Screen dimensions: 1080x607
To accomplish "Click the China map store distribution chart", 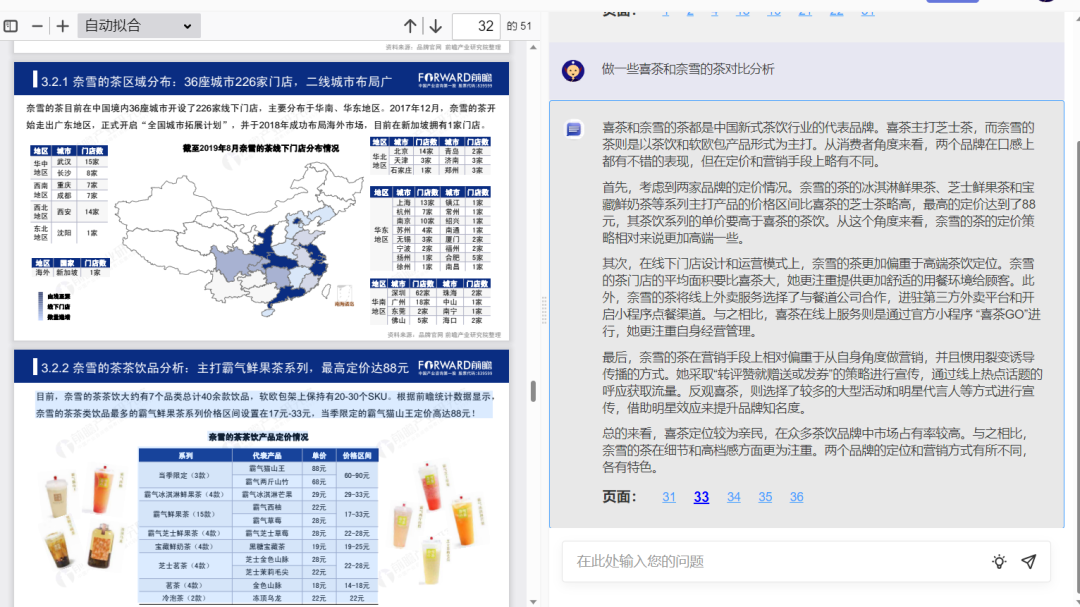I will pos(239,241).
